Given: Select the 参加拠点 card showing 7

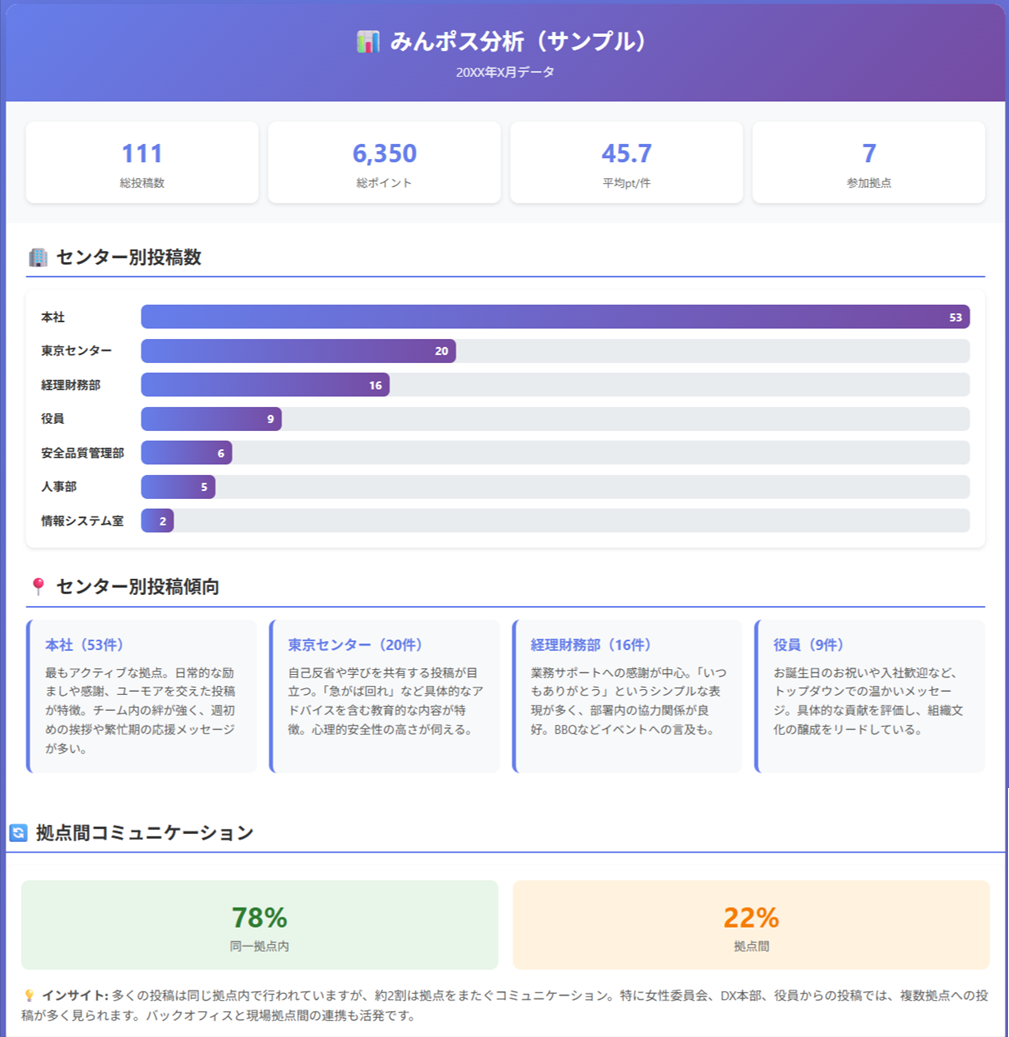Looking at the screenshot, I should click(x=867, y=161).
